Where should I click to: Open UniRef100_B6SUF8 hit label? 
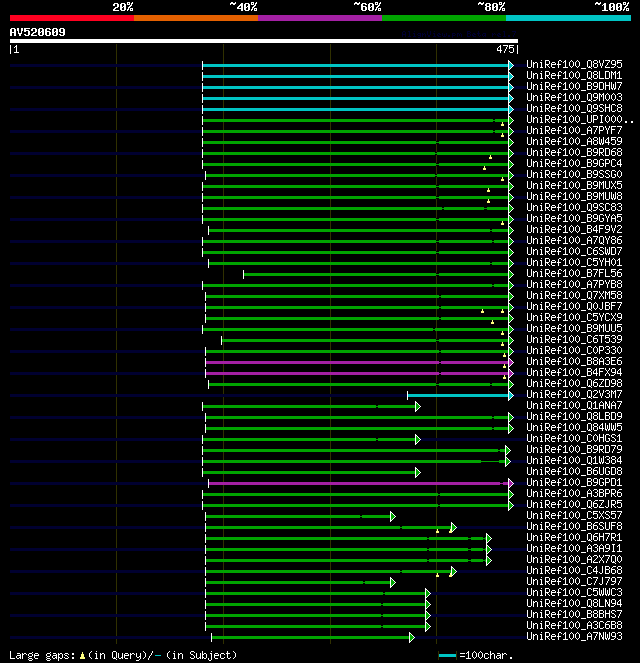(574, 526)
